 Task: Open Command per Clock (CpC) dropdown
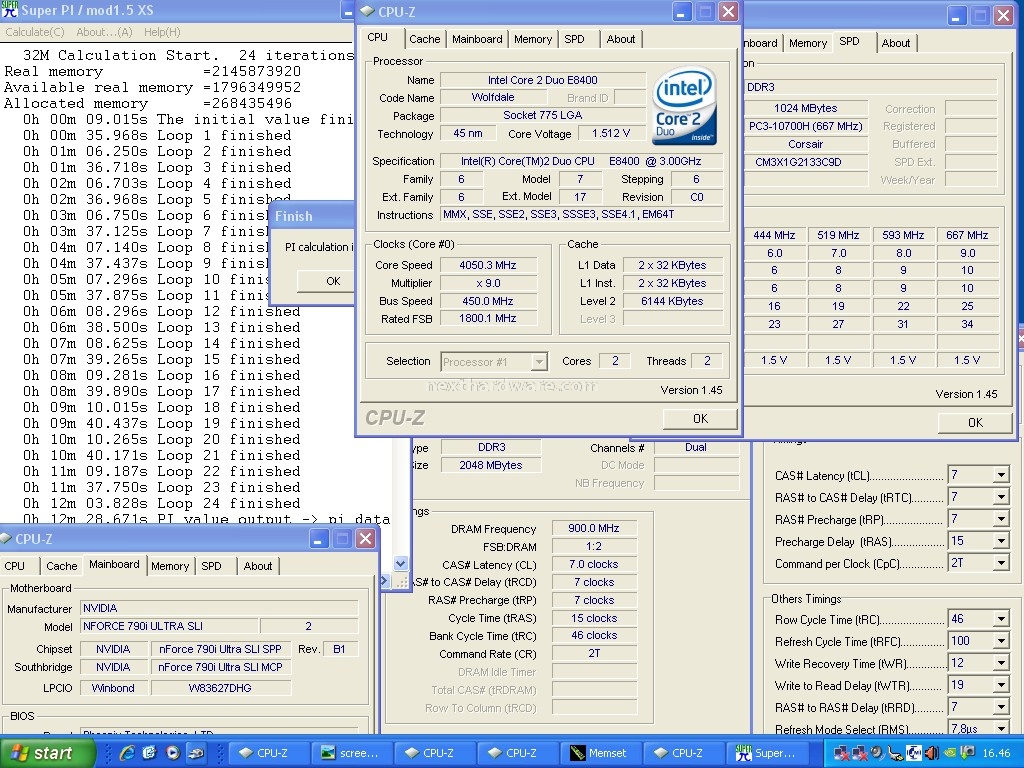pos(1001,563)
